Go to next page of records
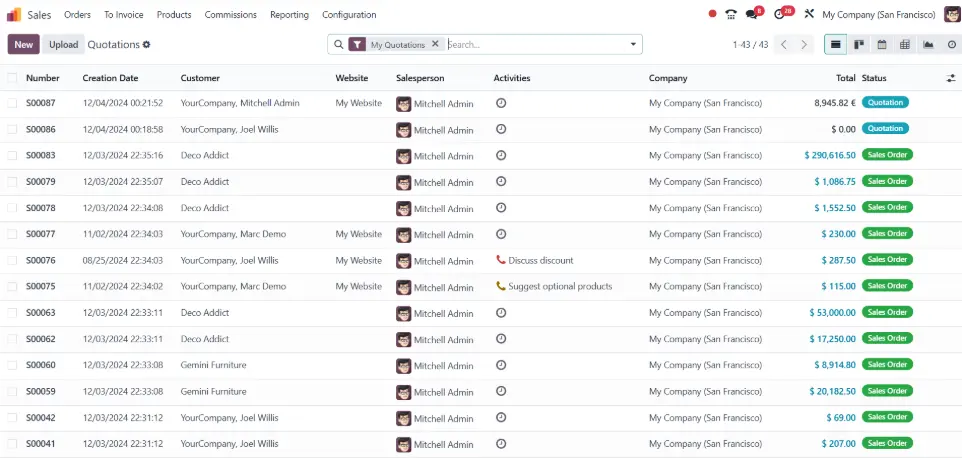The image size is (962, 458). coord(804,45)
